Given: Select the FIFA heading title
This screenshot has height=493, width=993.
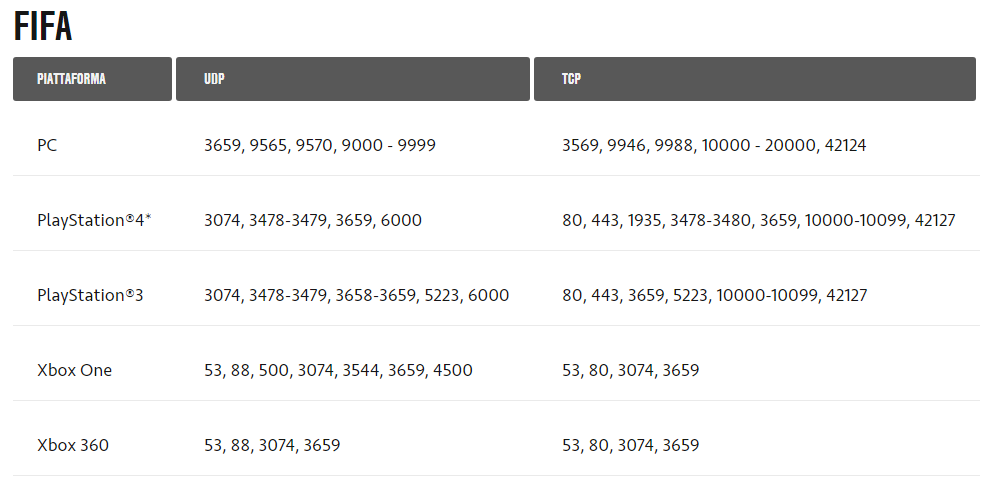Looking at the screenshot, I should pyautogui.click(x=43, y=27).
